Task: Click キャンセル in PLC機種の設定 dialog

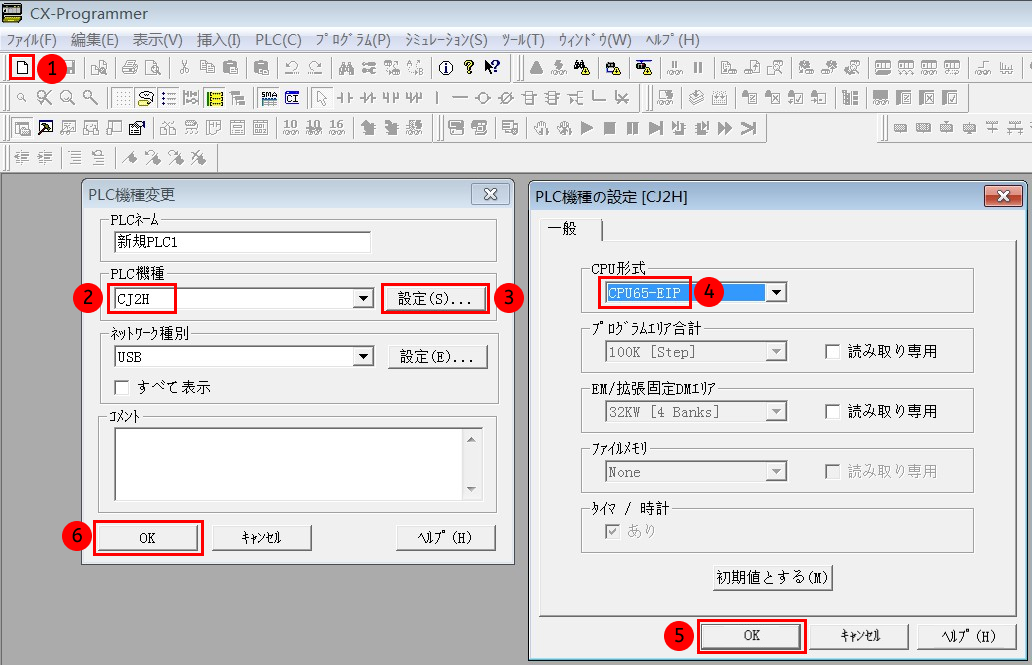Action: pos(860,636)
